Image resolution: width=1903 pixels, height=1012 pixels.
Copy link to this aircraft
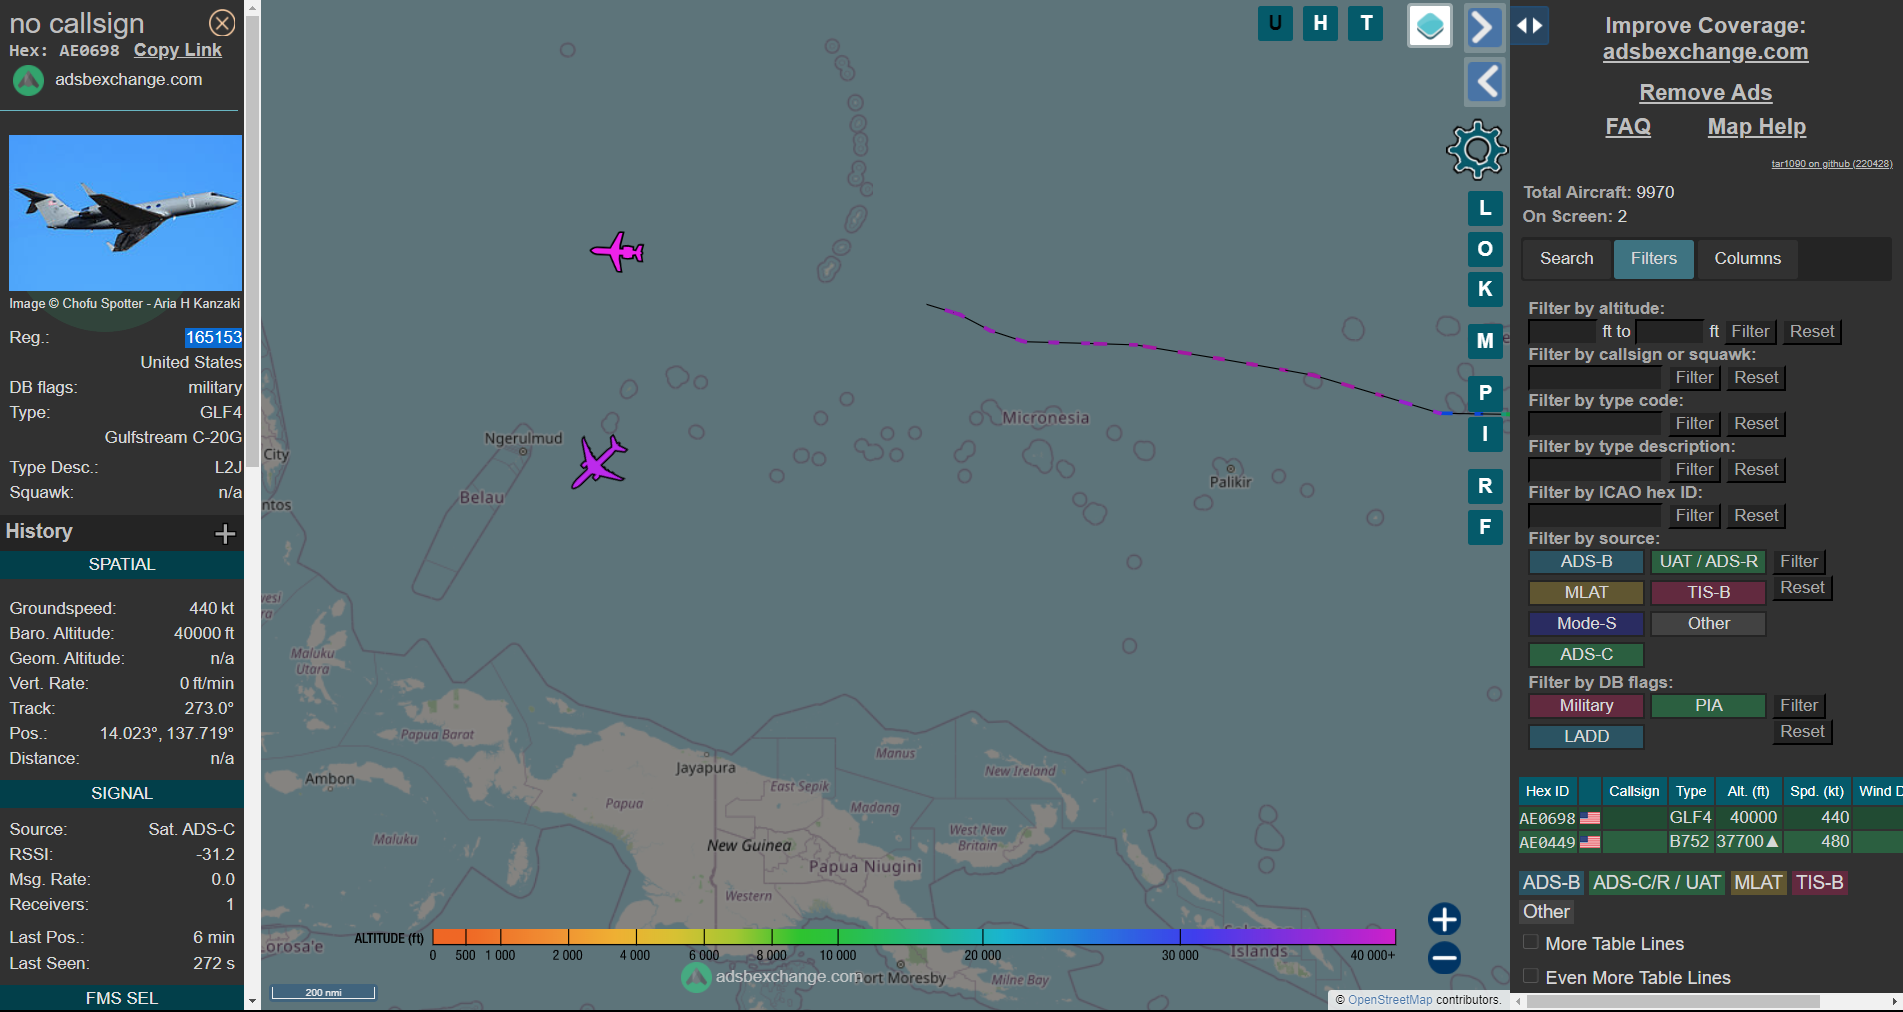pos(178,50)
